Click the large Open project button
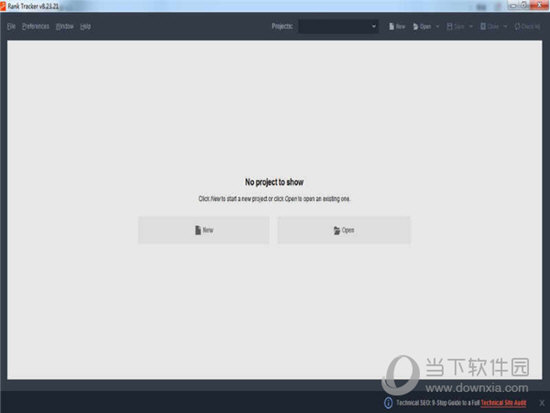Screen dimensions: 550x413 (344, 230)
